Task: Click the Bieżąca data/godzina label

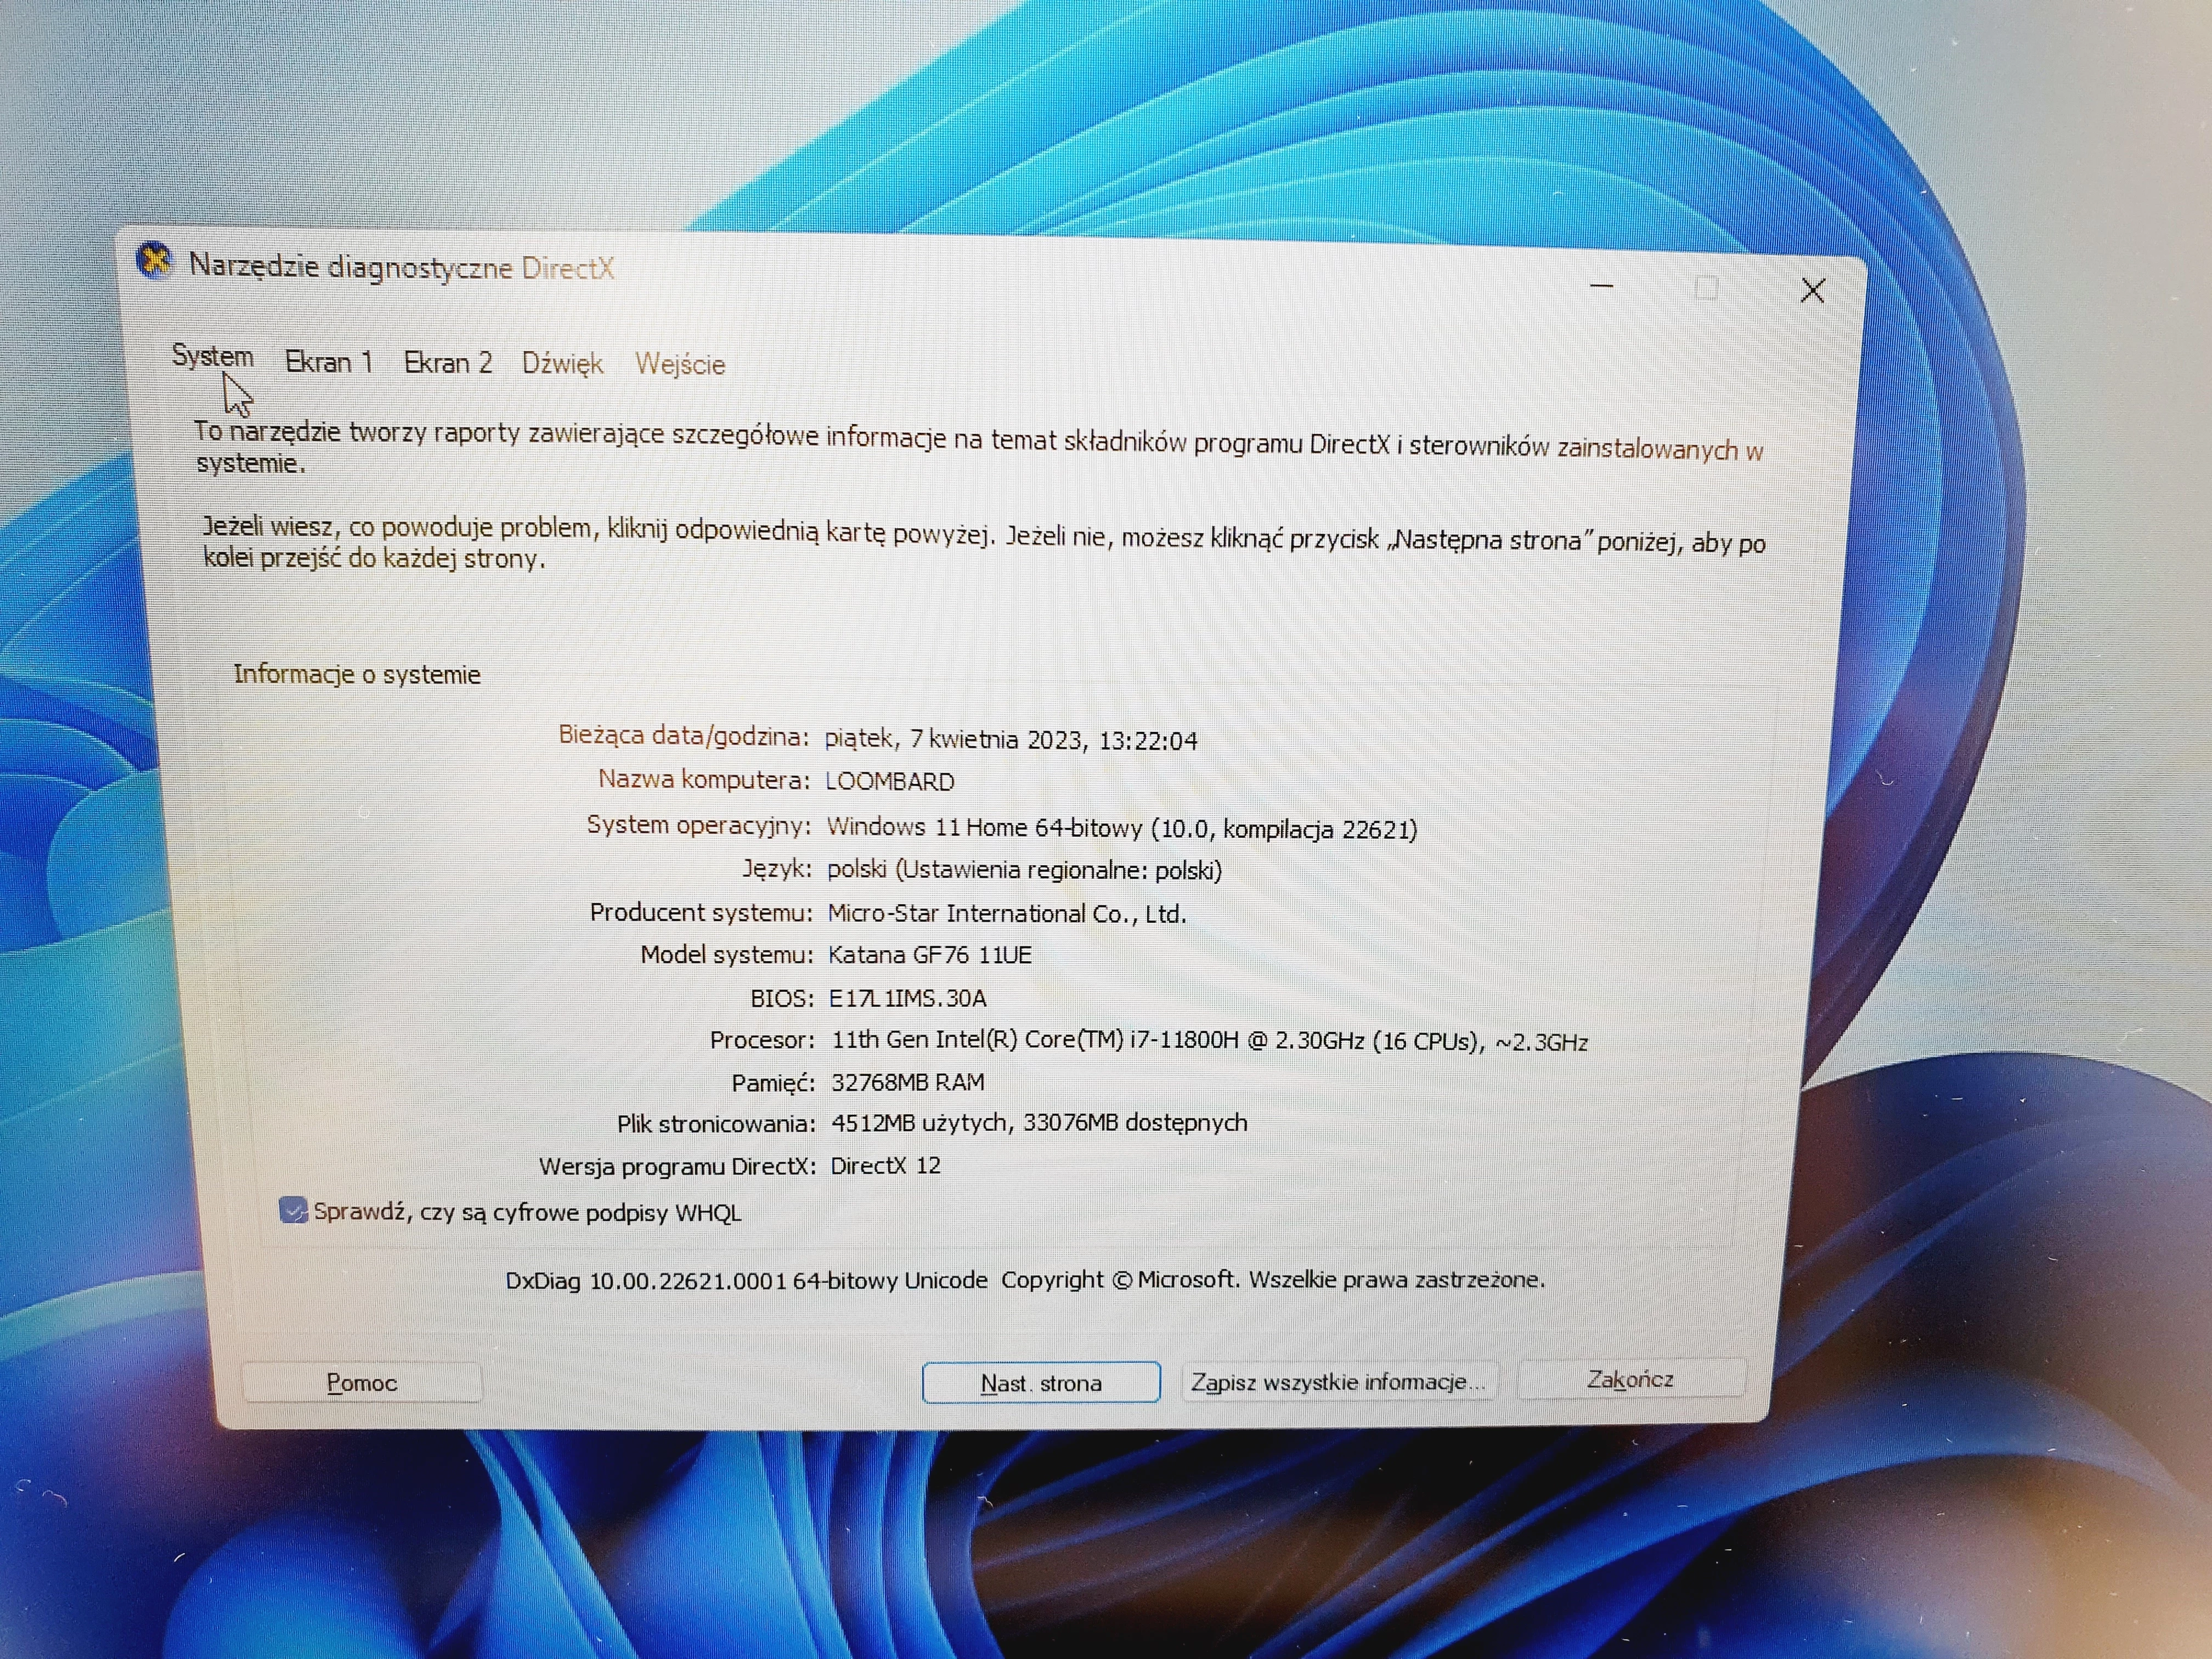Action: pos(684,735)
